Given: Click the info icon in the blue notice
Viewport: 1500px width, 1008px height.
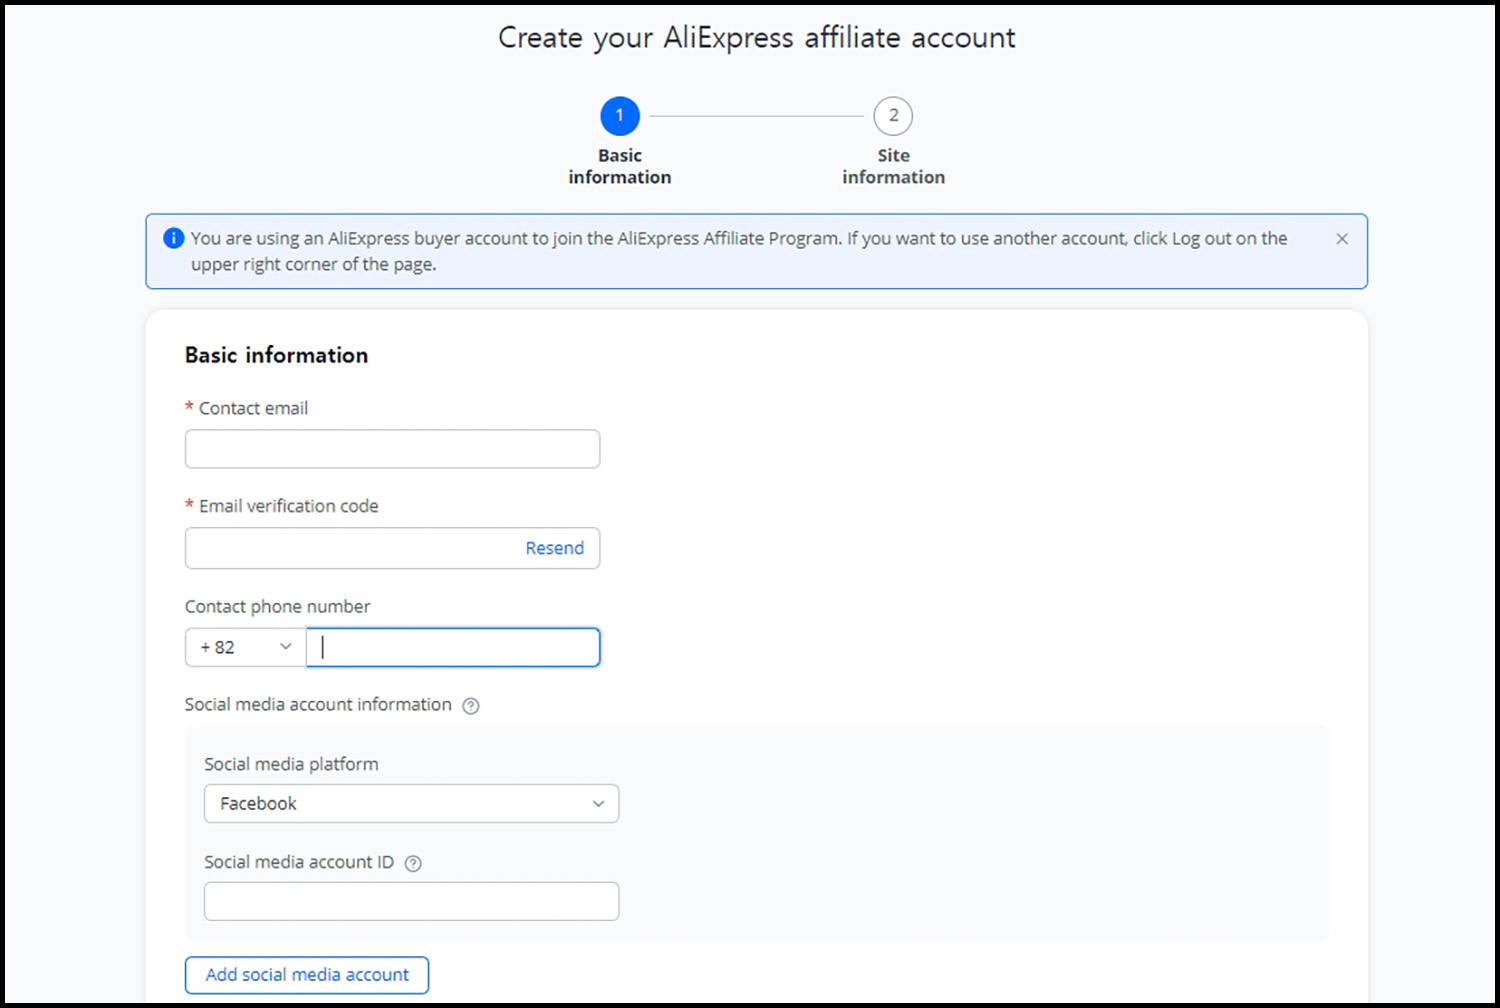Looking at the screenshot, I should 174,238.
